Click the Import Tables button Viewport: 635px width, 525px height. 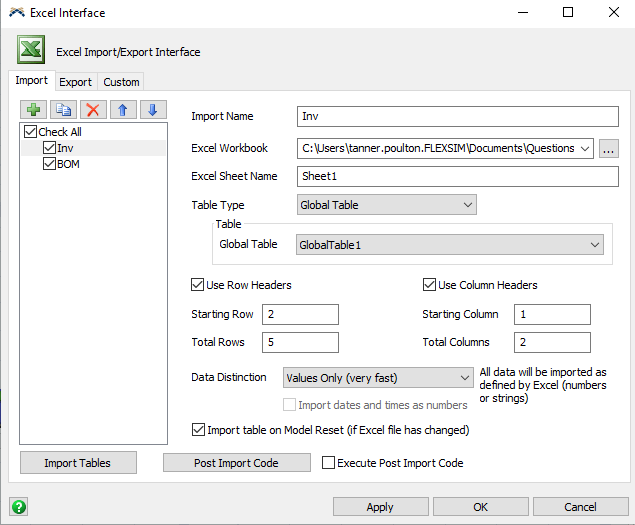point(77,463)
